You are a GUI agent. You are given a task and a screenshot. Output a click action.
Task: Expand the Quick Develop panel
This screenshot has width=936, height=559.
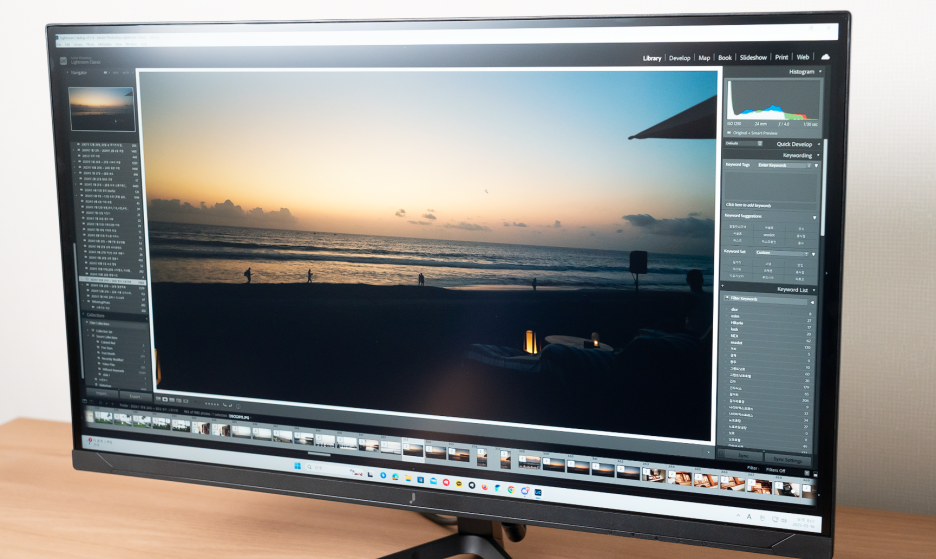pyautogui.click(x=820, y=144)
